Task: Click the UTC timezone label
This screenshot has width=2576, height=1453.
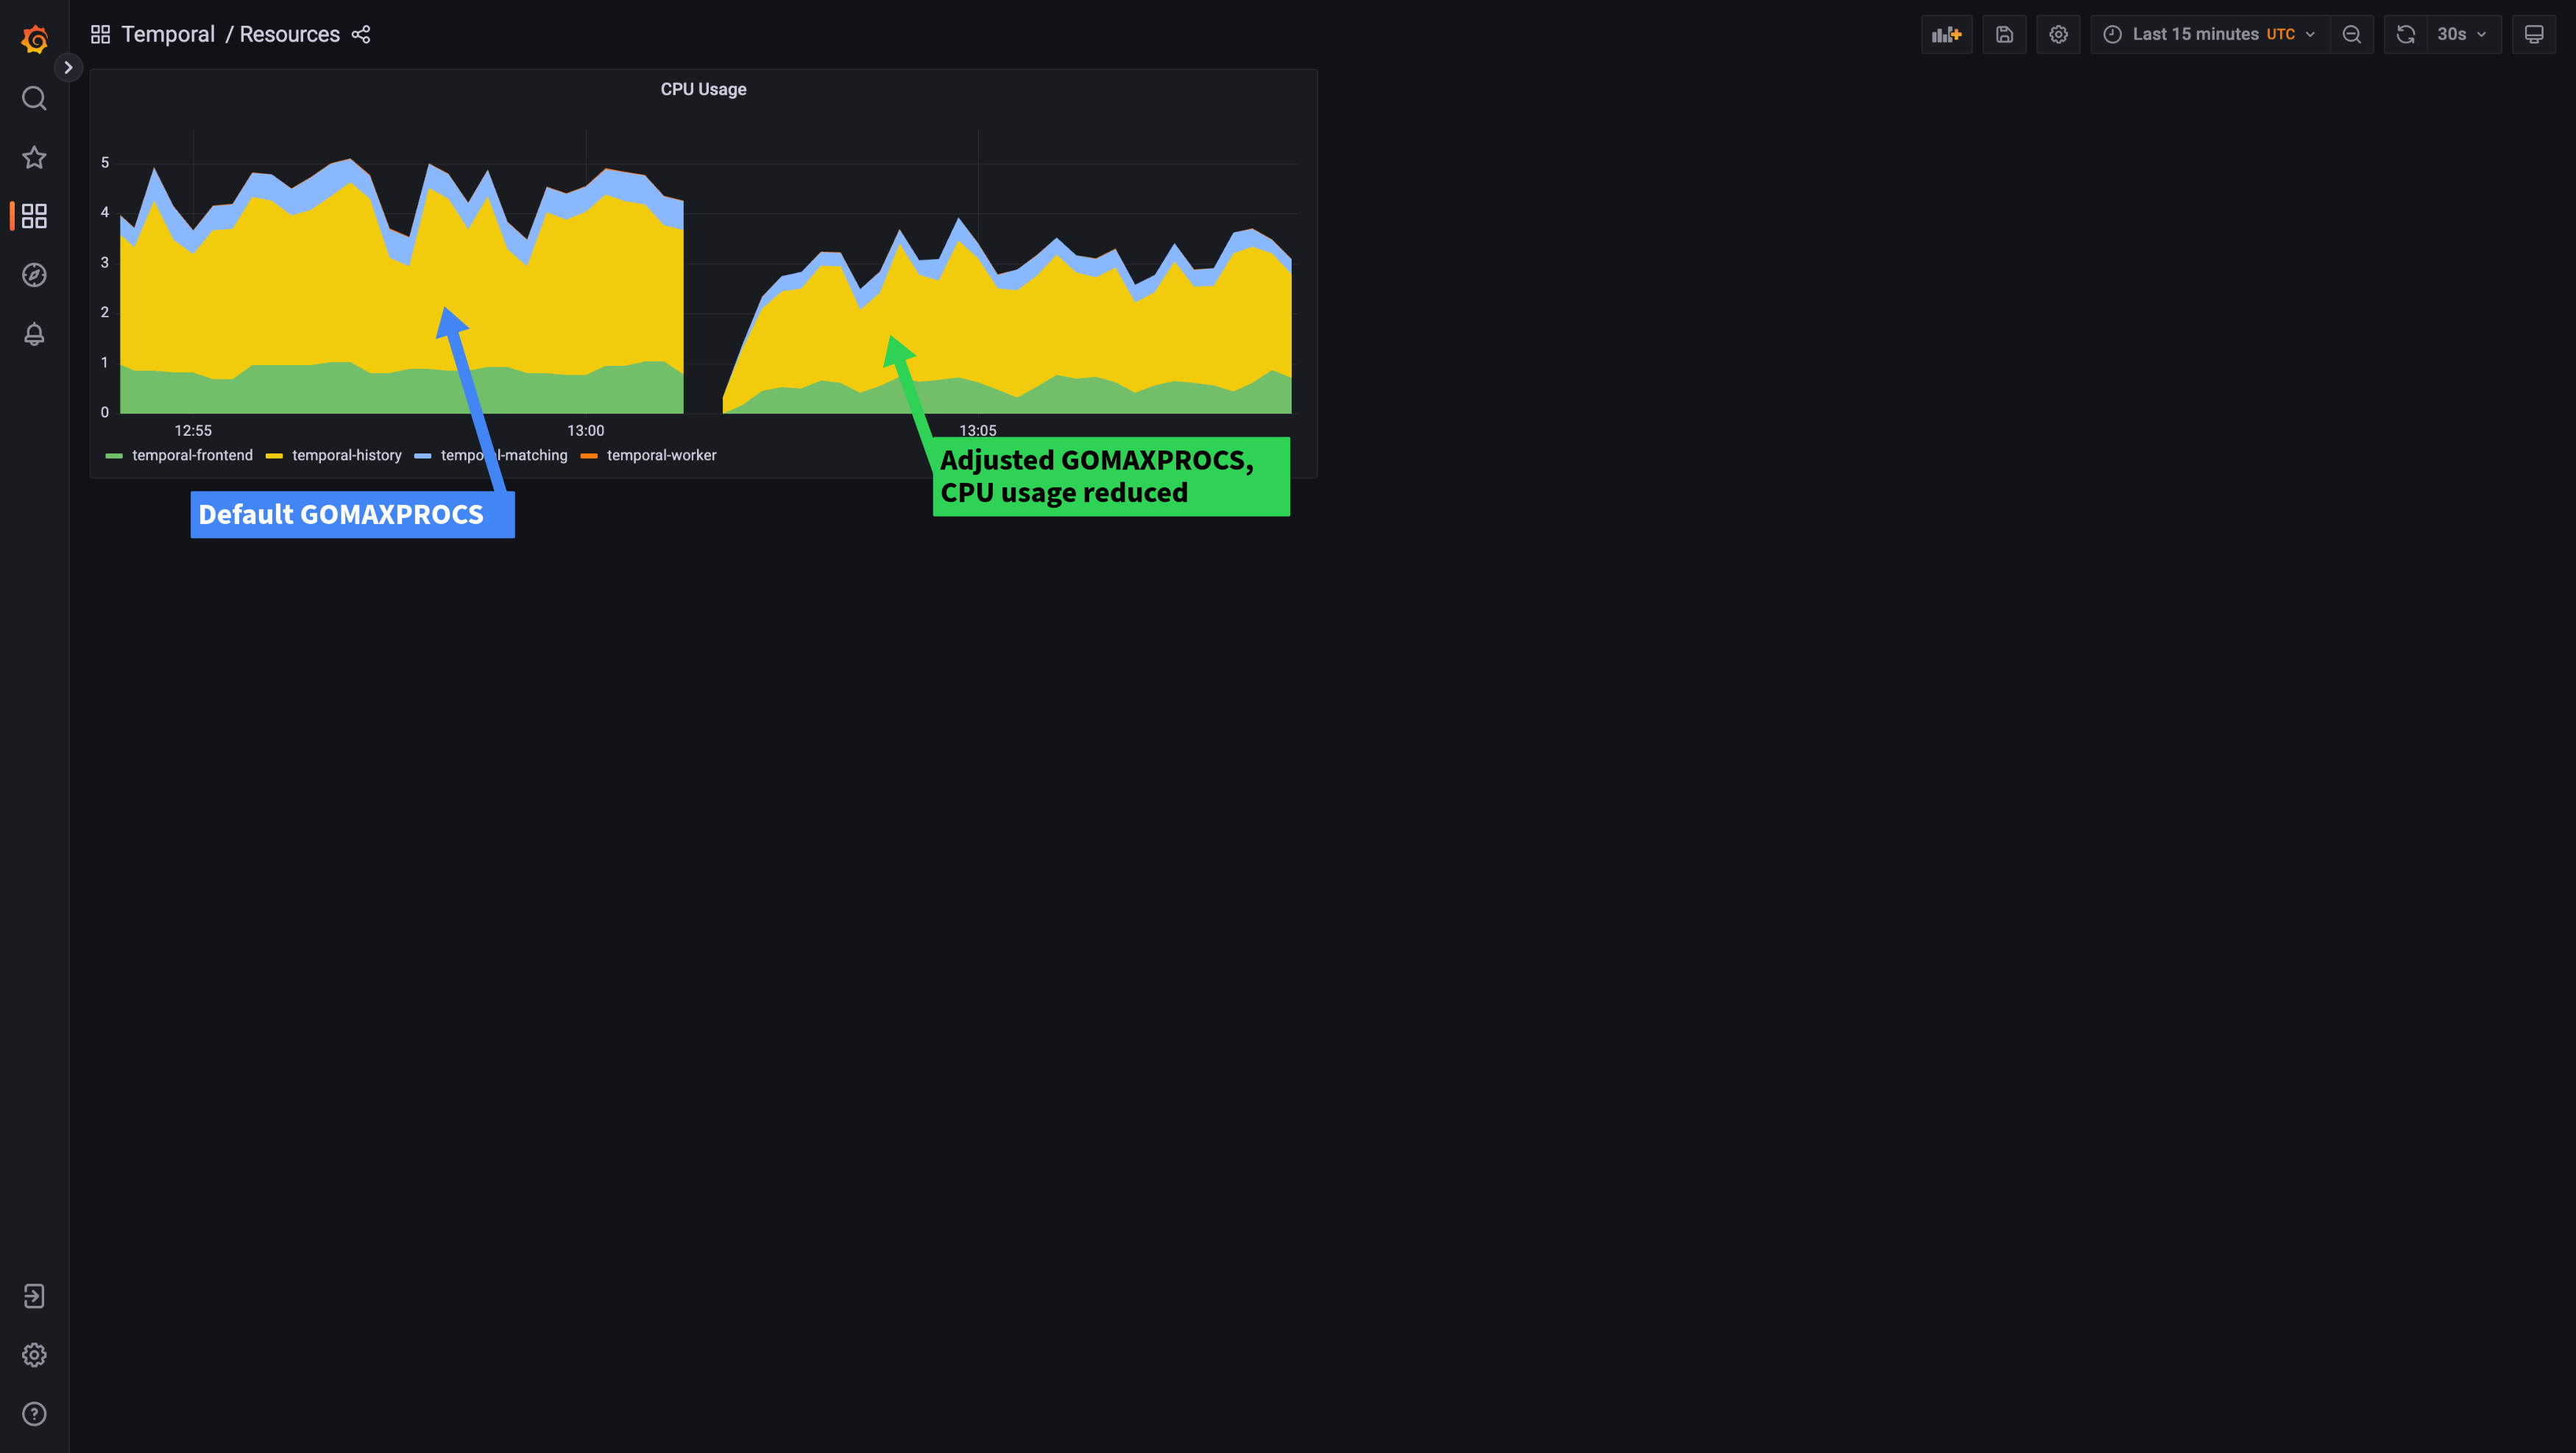Action: [x=2280, y=34]
